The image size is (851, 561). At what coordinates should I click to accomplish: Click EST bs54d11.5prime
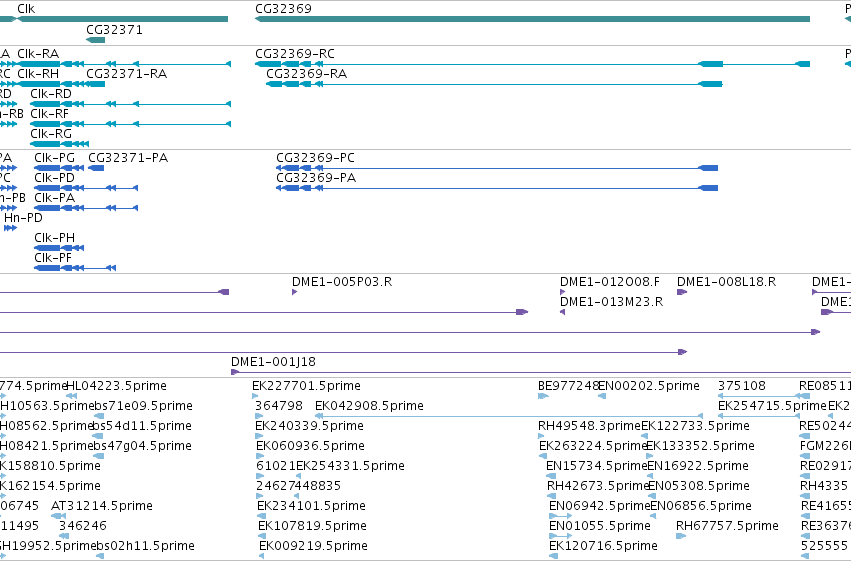(143, 426)
